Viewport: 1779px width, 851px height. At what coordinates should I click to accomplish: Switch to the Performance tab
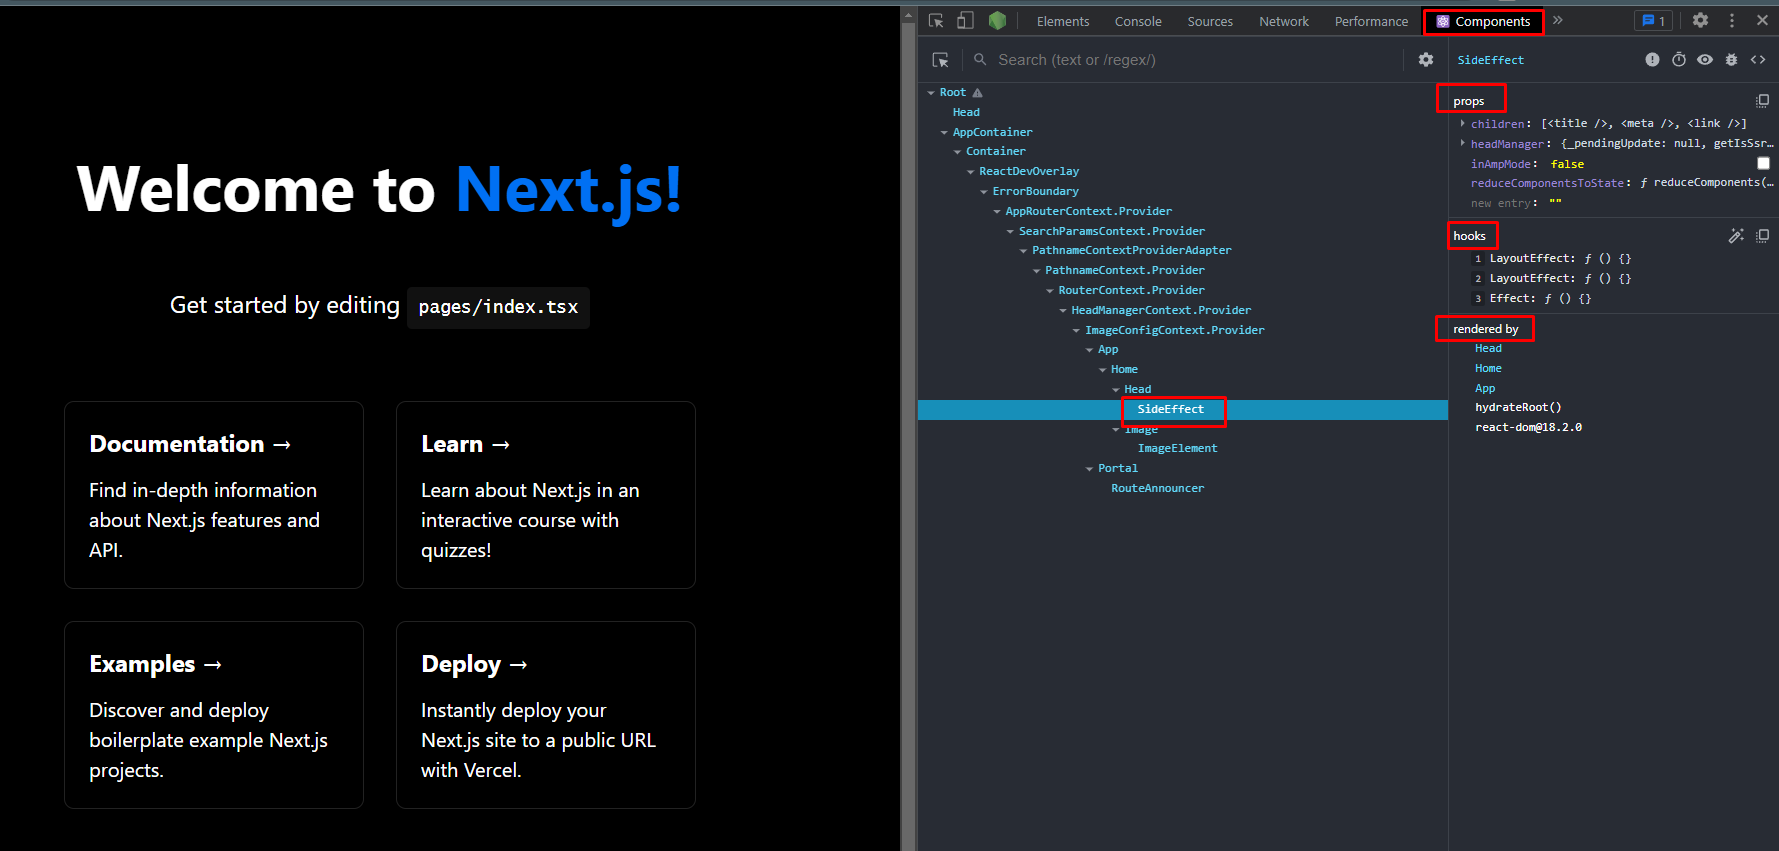tap(1371, 21)
